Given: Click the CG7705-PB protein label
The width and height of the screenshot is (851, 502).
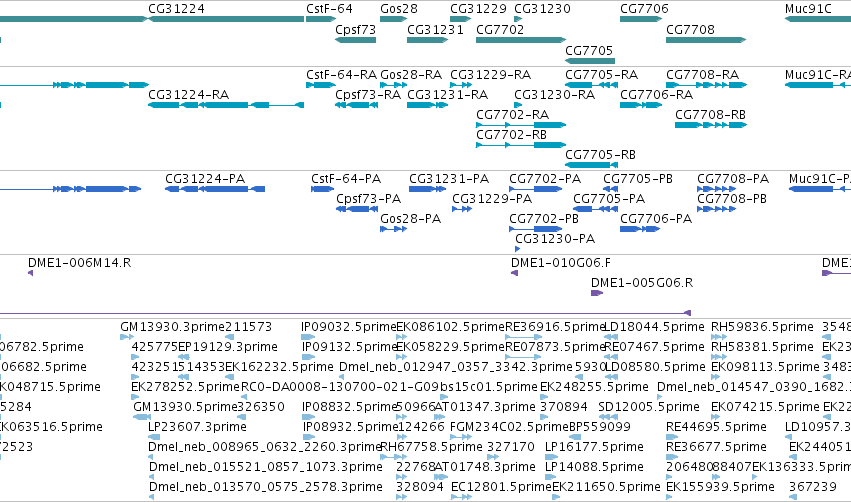Looking at the screenshot, I should click(x=638, y=179).
